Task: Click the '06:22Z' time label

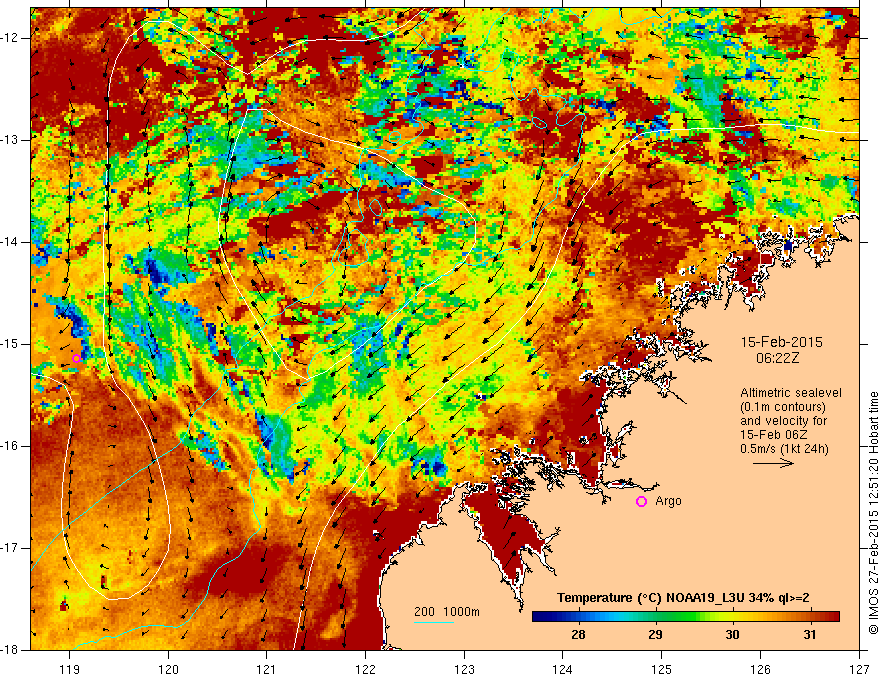Action: point(777,358)
